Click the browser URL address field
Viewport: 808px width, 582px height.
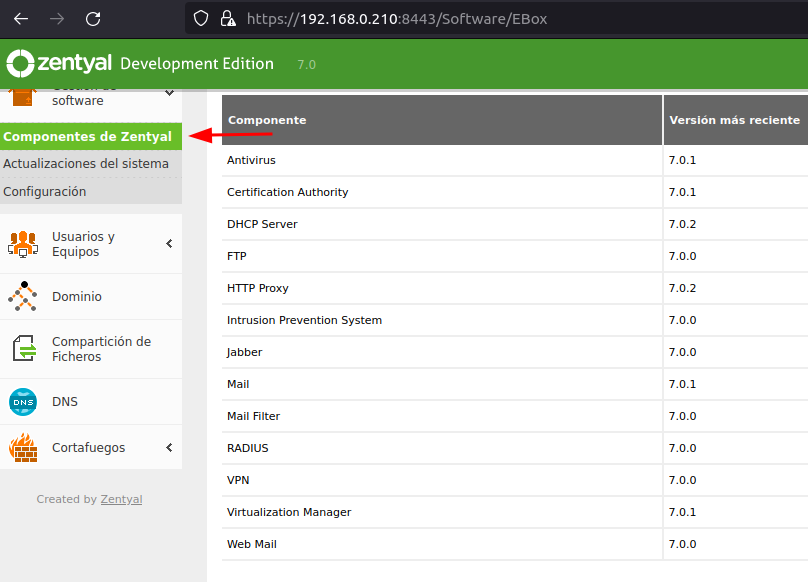(496, 19)
